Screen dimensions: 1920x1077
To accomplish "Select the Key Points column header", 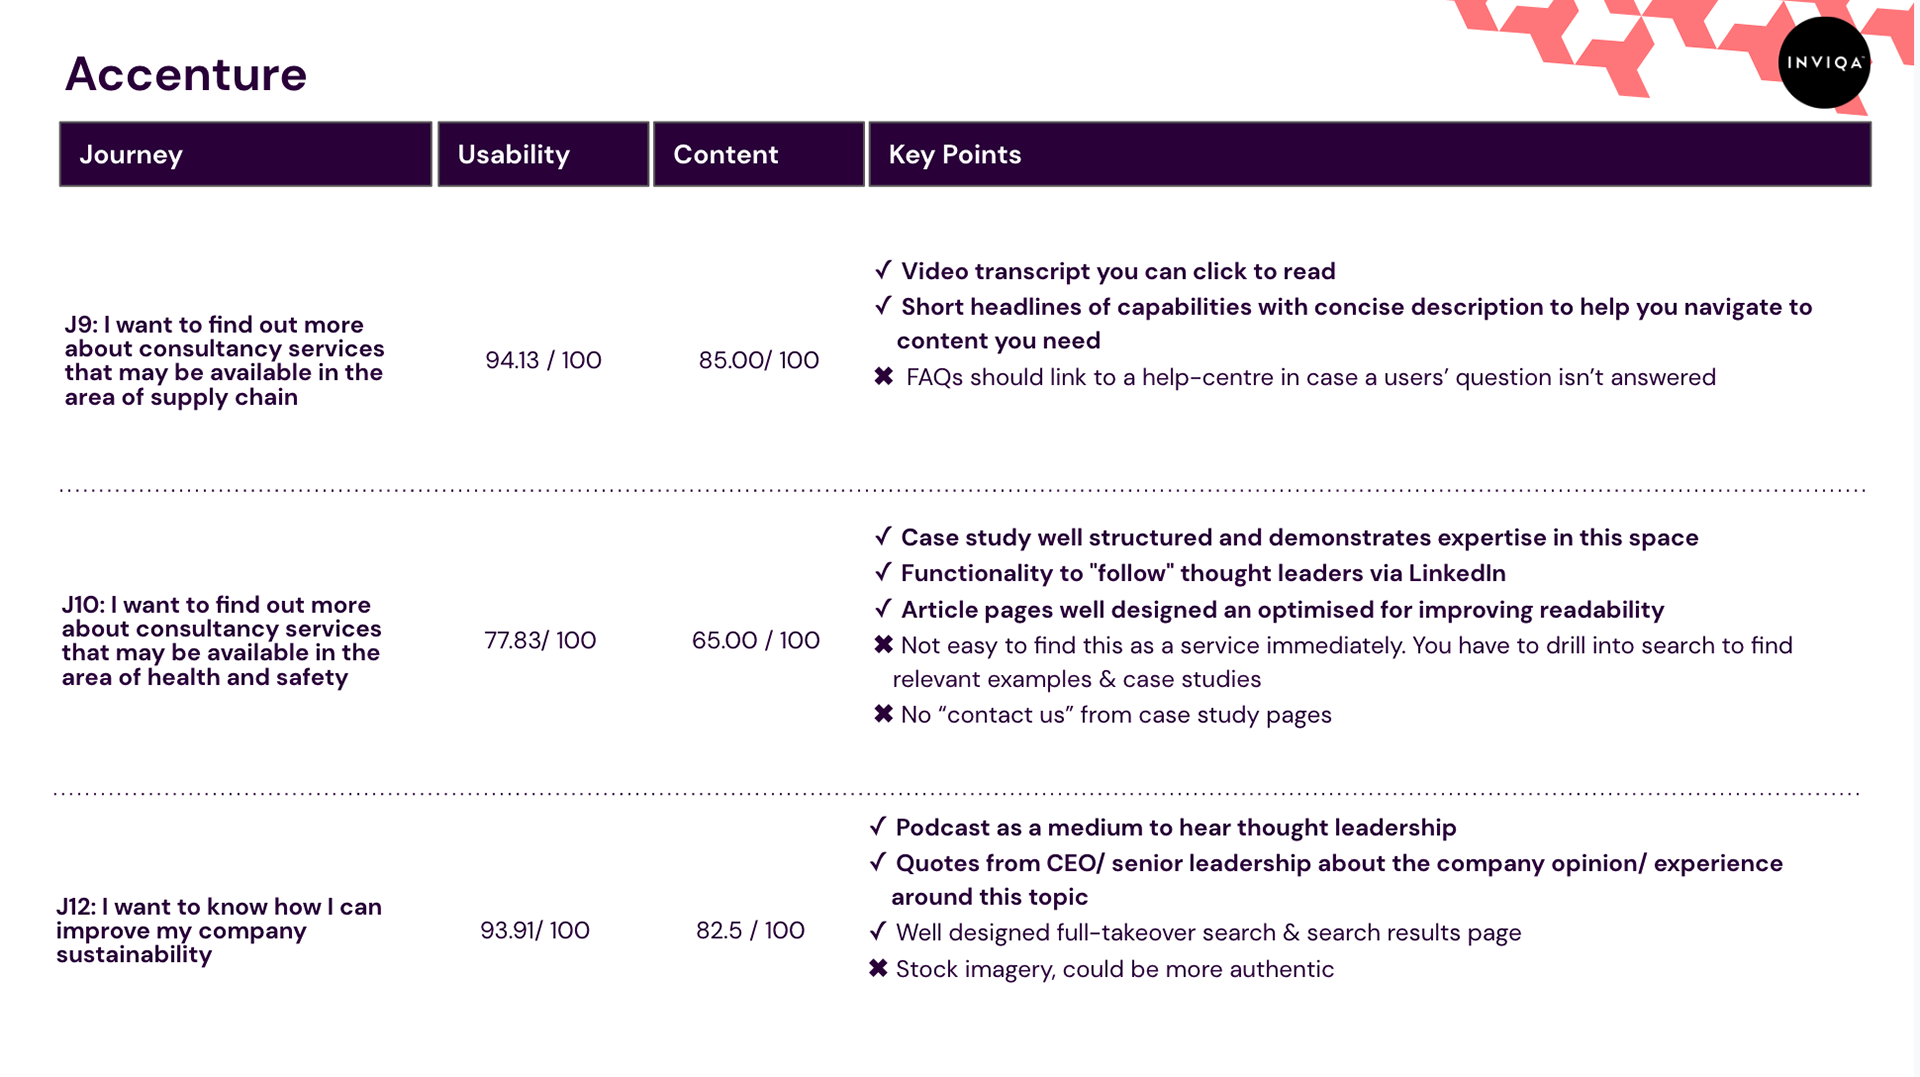I will (x=1369, y=154).
